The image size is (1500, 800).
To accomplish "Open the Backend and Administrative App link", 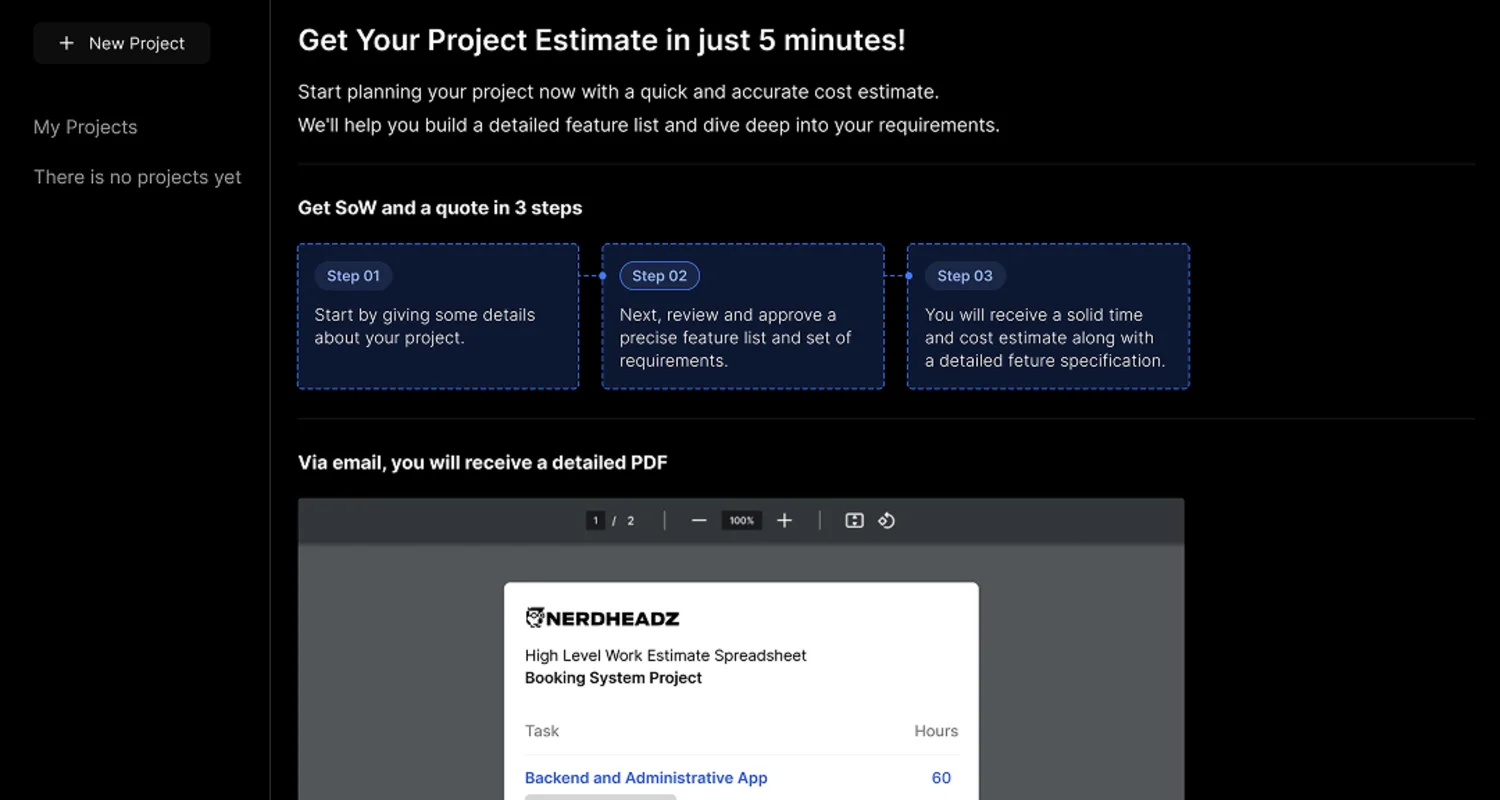I will tap(645, 777).
